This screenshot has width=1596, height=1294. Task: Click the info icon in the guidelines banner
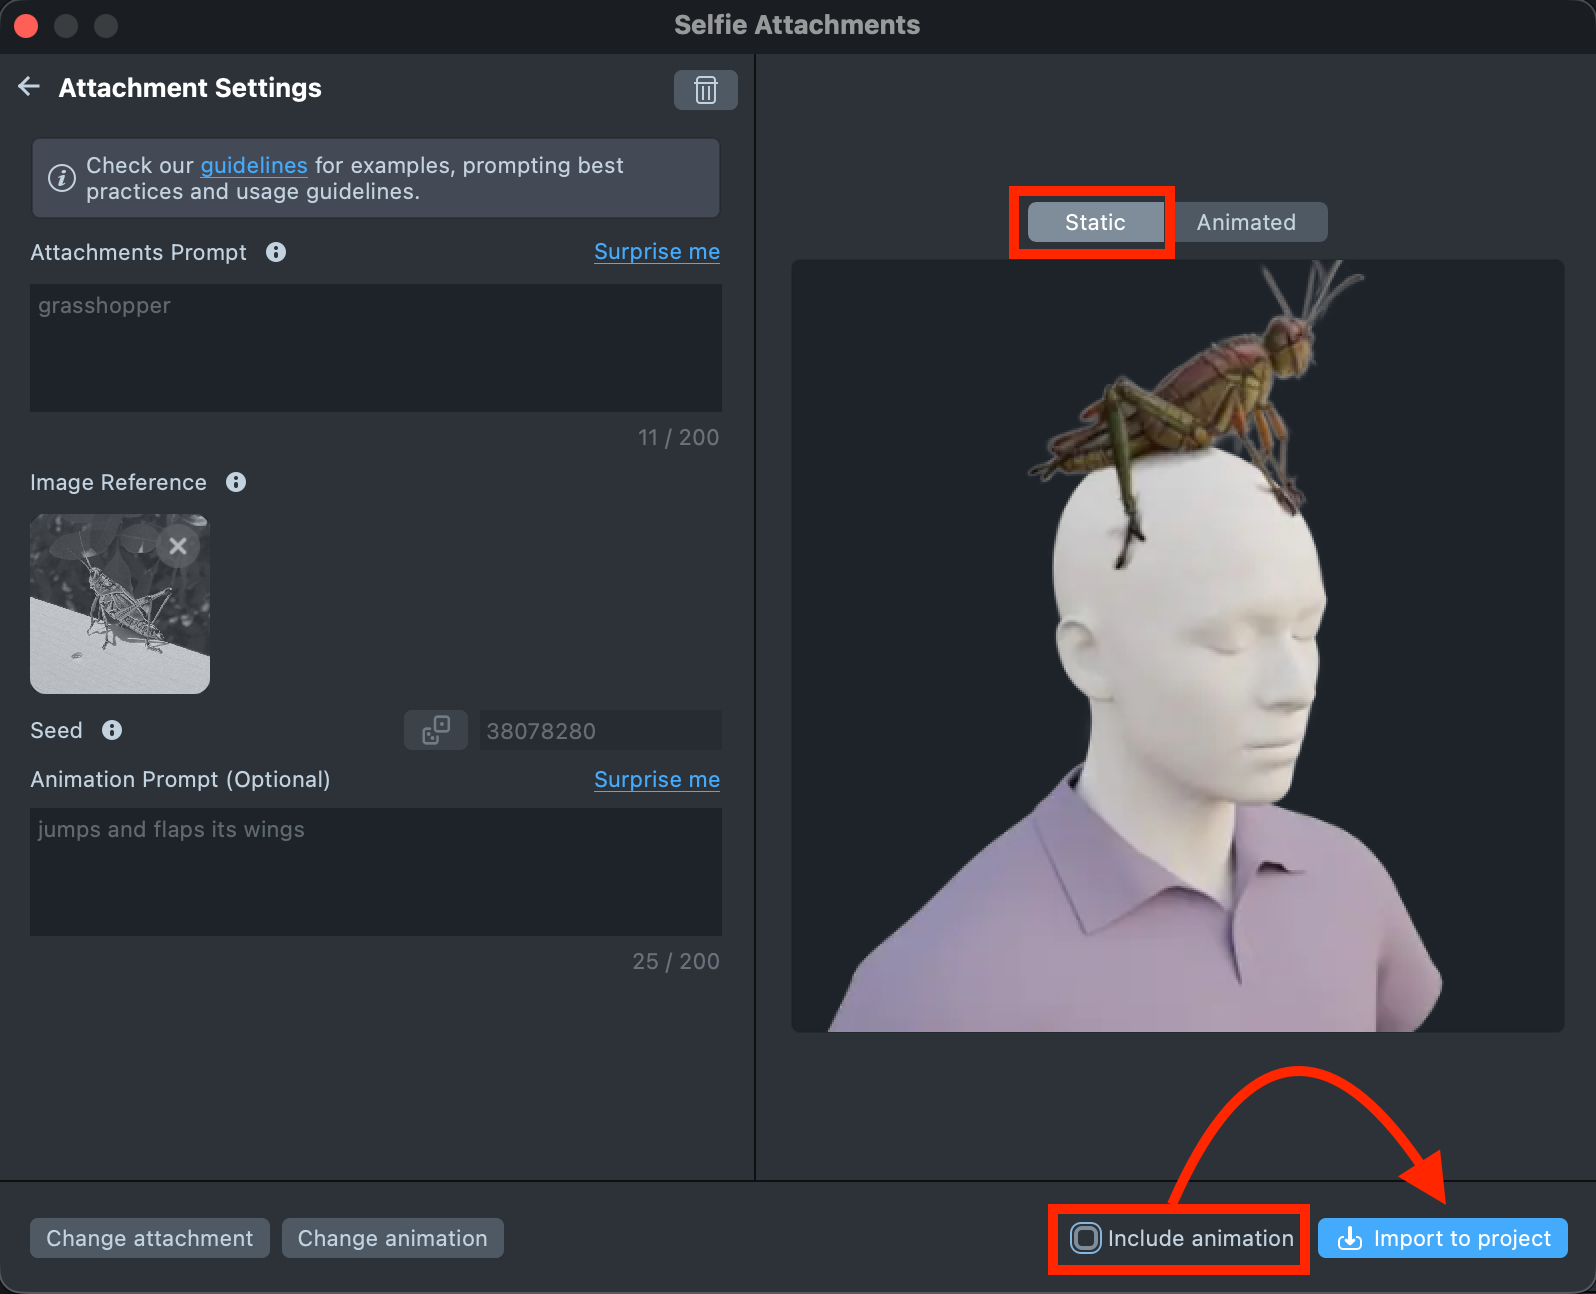pos(62,178)
